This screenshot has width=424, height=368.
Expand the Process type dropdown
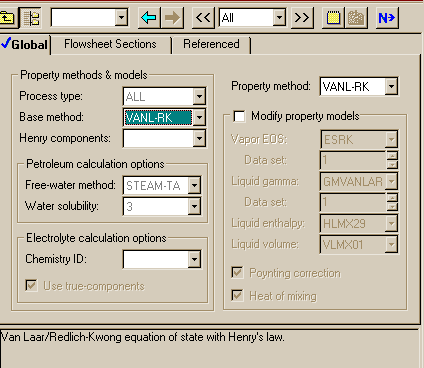coord(199,97)
